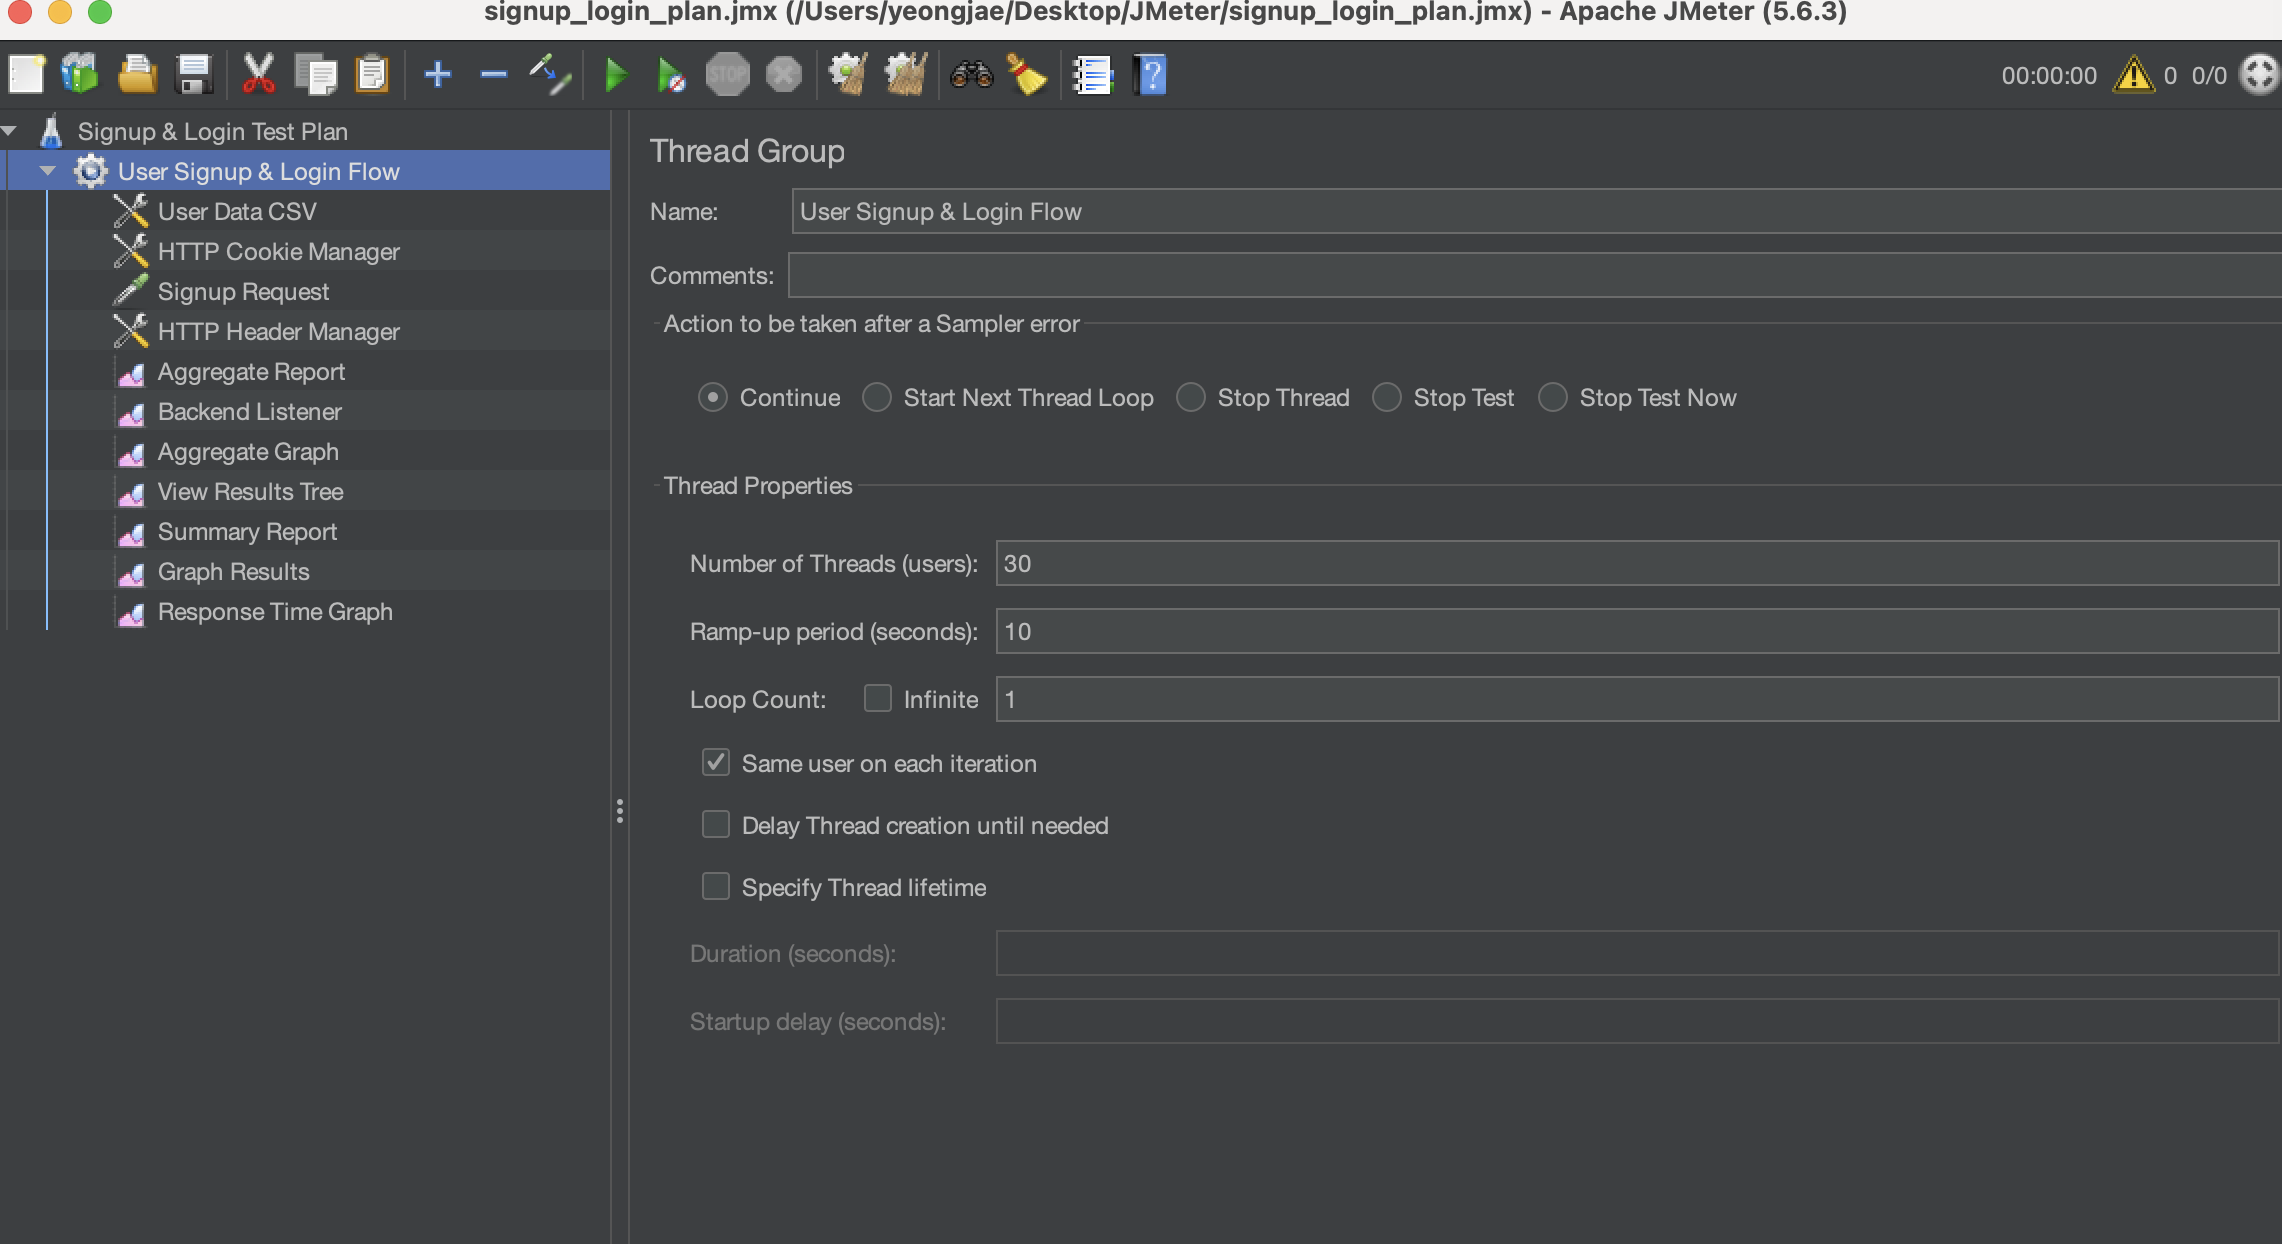Click the green Start test button
Screen dimensions: 2282x1244
(616, 75)
